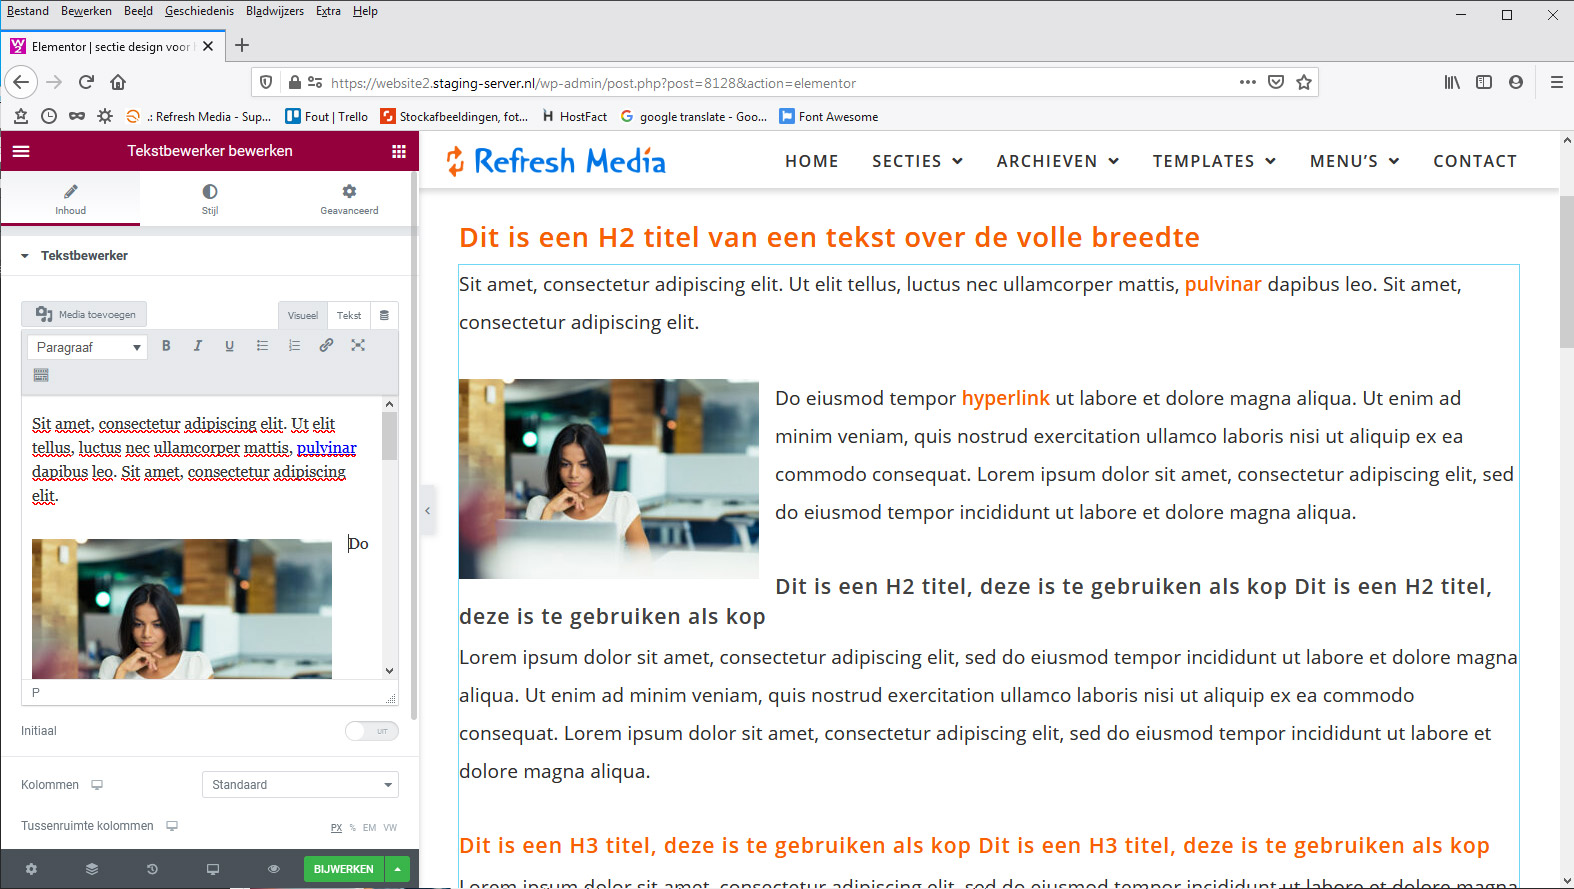Click the green Bijwerken button
This screenshot has height=889, width=1574.
pyautogui.click(x=343, y=869)
